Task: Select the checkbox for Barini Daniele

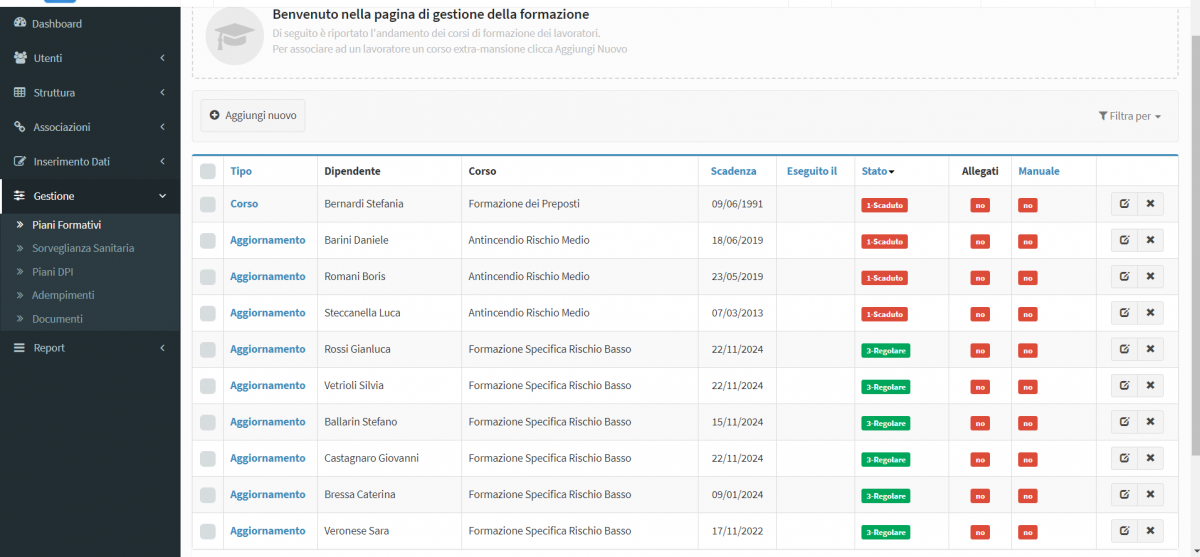Action: [208, 240]
